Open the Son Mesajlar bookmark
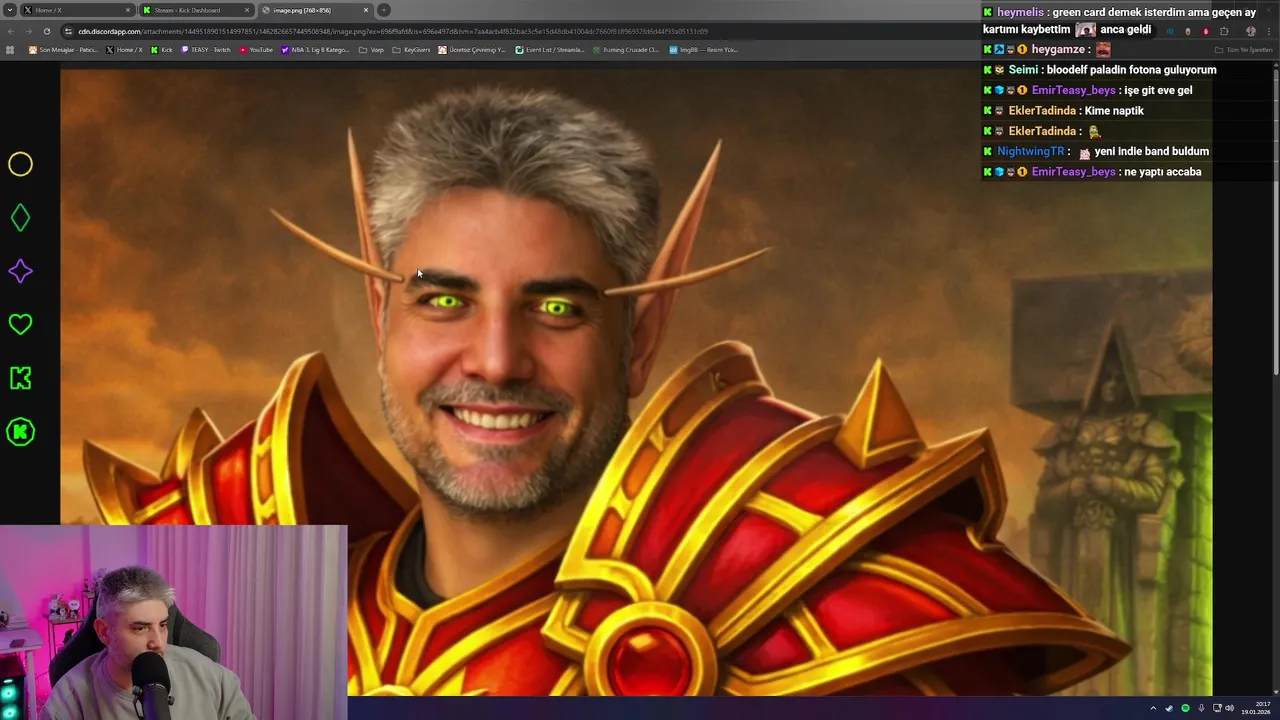 (63, 49)
